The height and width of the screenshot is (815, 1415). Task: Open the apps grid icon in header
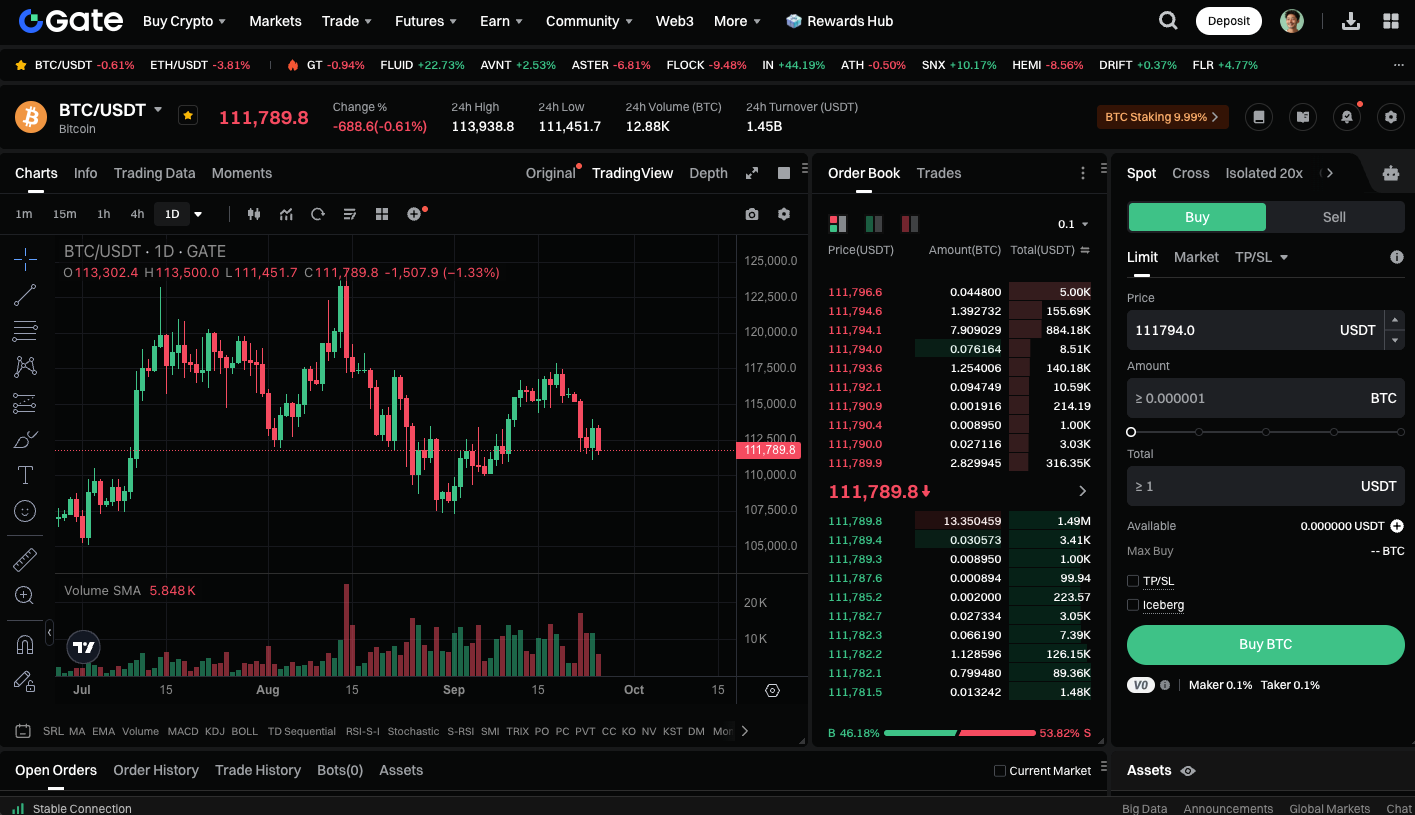(1390, 21)
